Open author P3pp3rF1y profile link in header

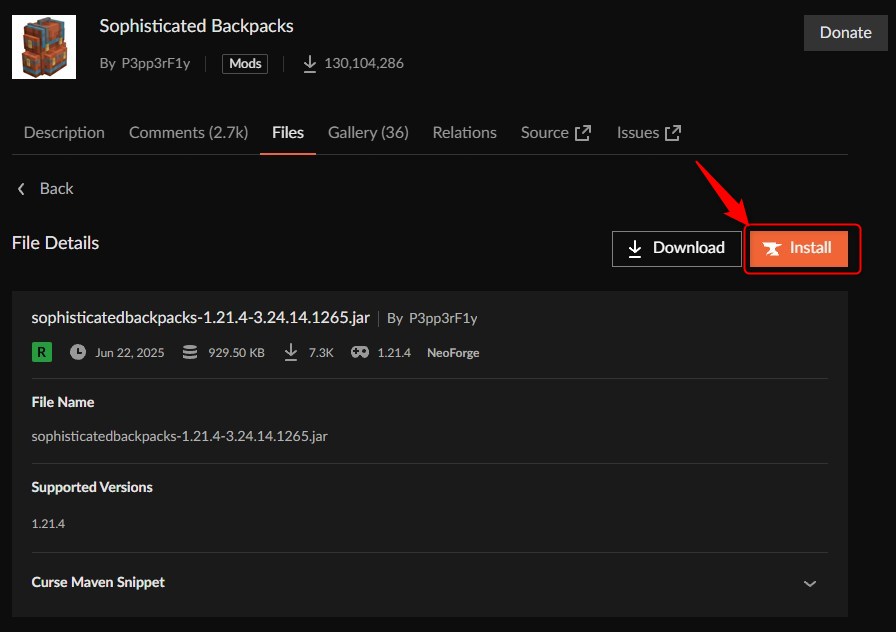pyautogui.click(x=155, y=63)
